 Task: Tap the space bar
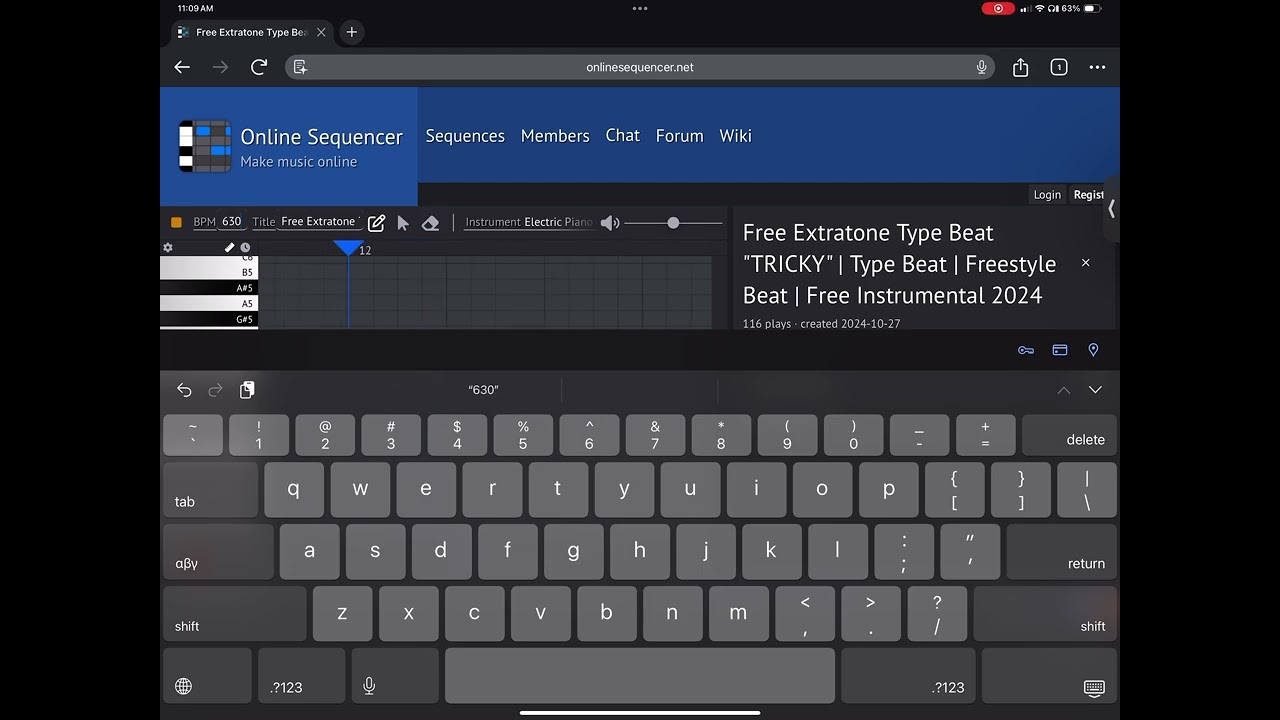(x=640, y=675)
